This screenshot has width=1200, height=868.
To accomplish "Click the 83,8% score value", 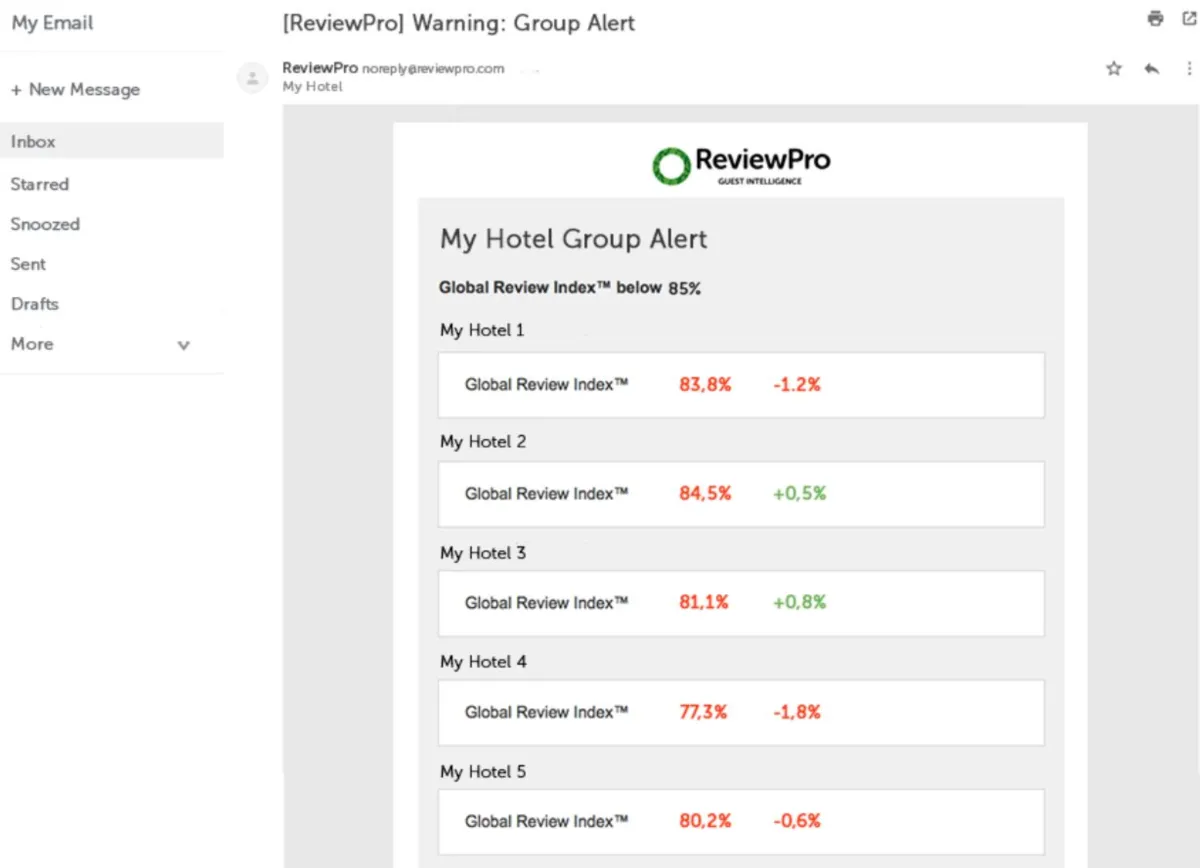I will click(705, 384).
